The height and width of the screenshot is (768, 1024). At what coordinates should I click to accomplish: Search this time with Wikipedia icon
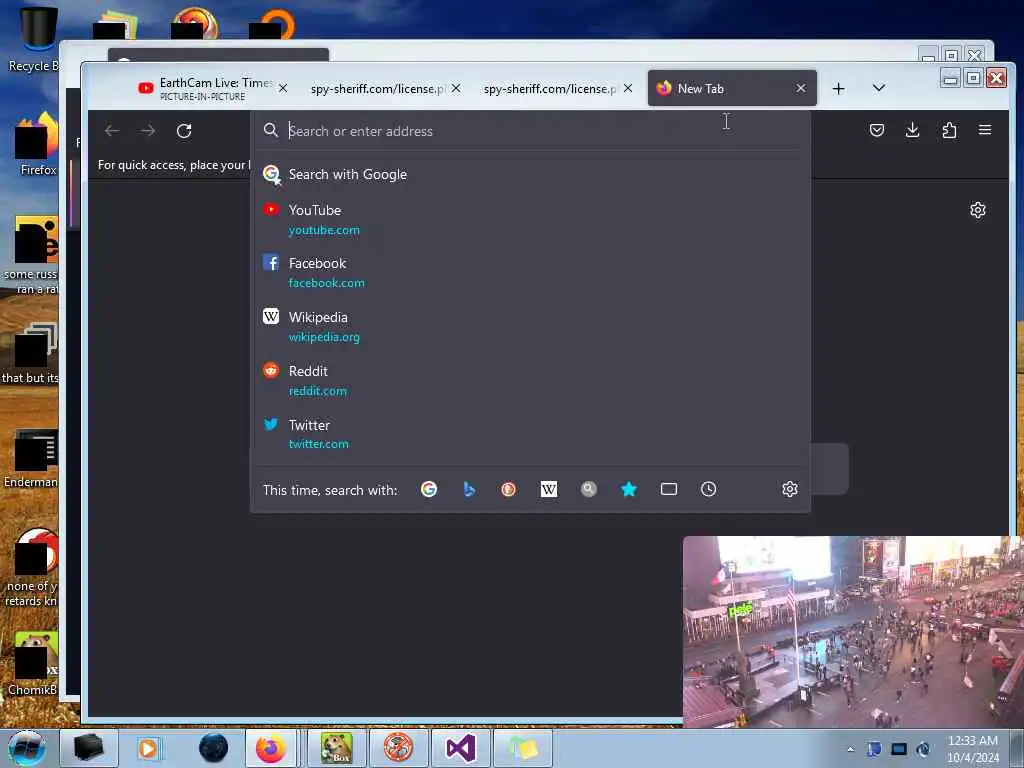(x=549, y=489)
